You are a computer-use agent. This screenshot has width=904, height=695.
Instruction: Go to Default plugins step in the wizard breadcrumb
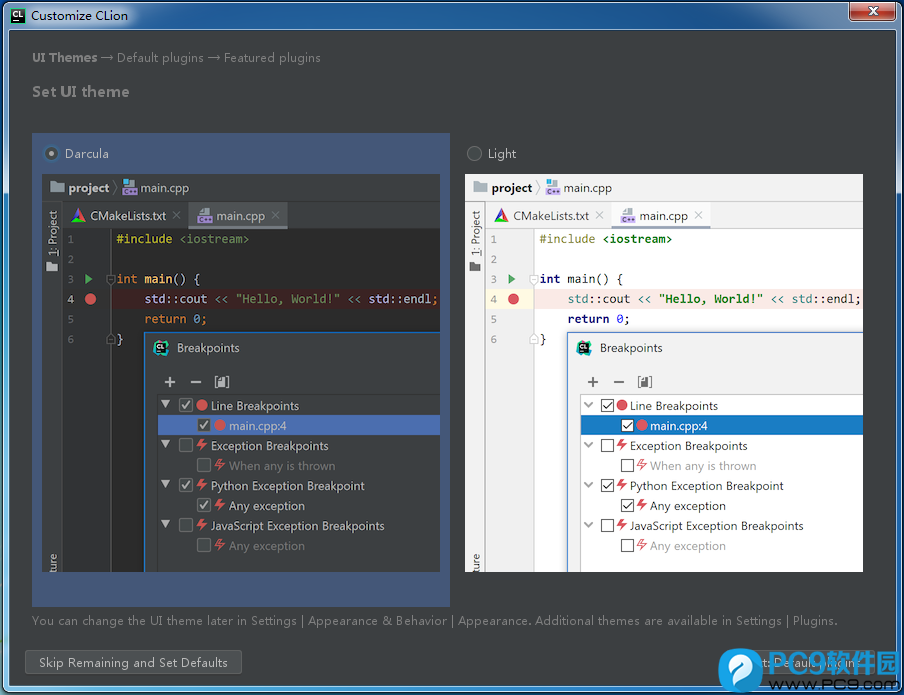(x=160, y=58)
